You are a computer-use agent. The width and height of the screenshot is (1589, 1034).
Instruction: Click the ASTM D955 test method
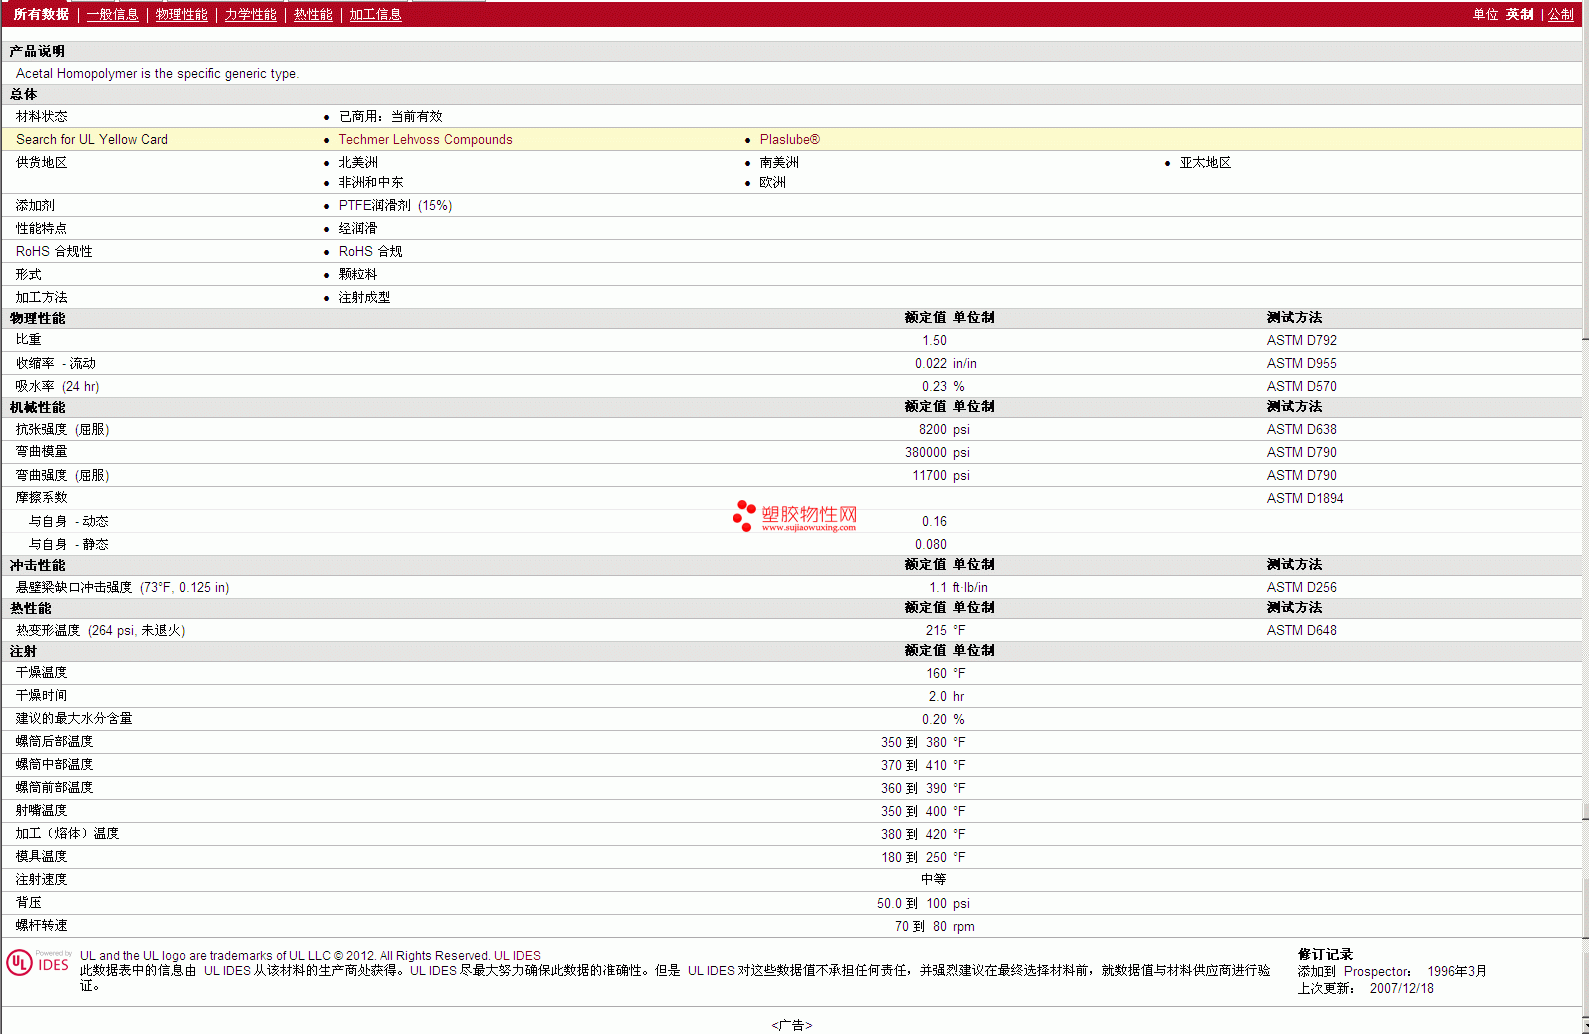pyautogui.click(x=1301, y=364)
